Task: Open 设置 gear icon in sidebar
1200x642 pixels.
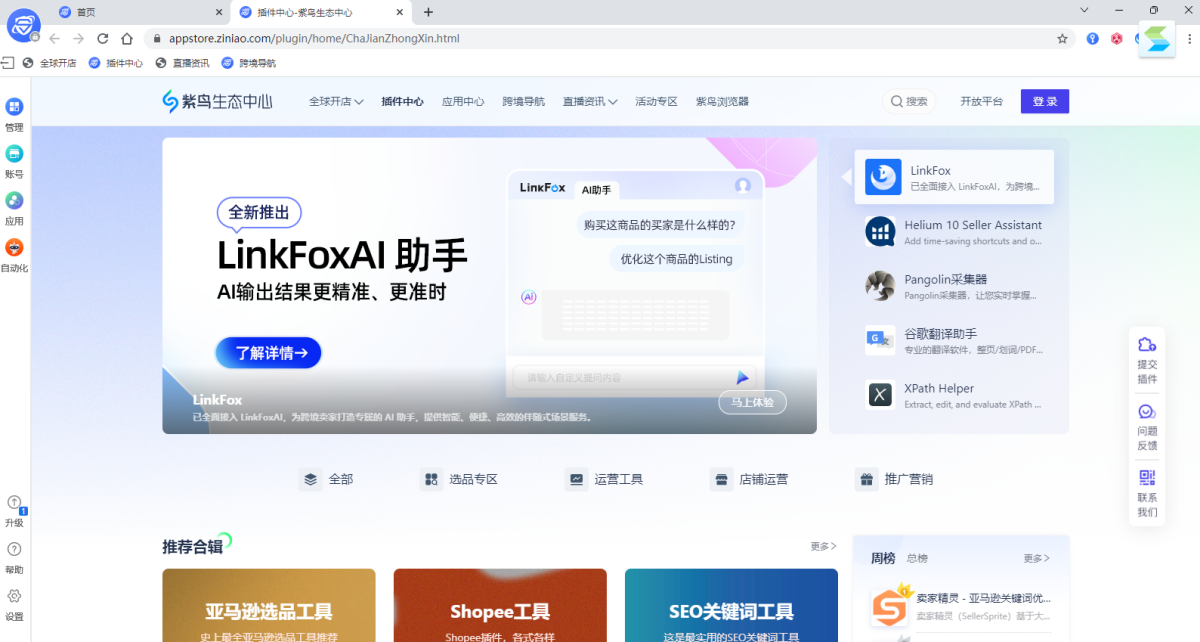Action: tap(14, 596)
